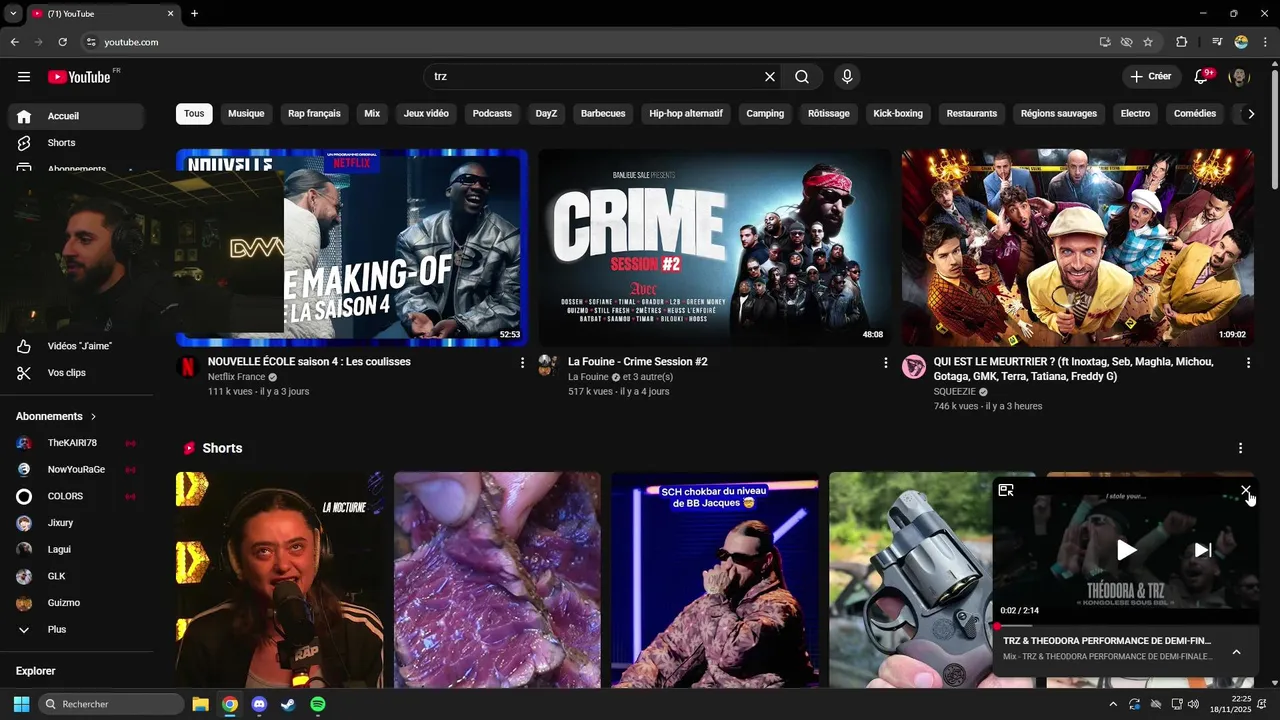Open the YouTube hamburger guide menu
Viewport: 1280px width, 720px height.
click(24, 77)
